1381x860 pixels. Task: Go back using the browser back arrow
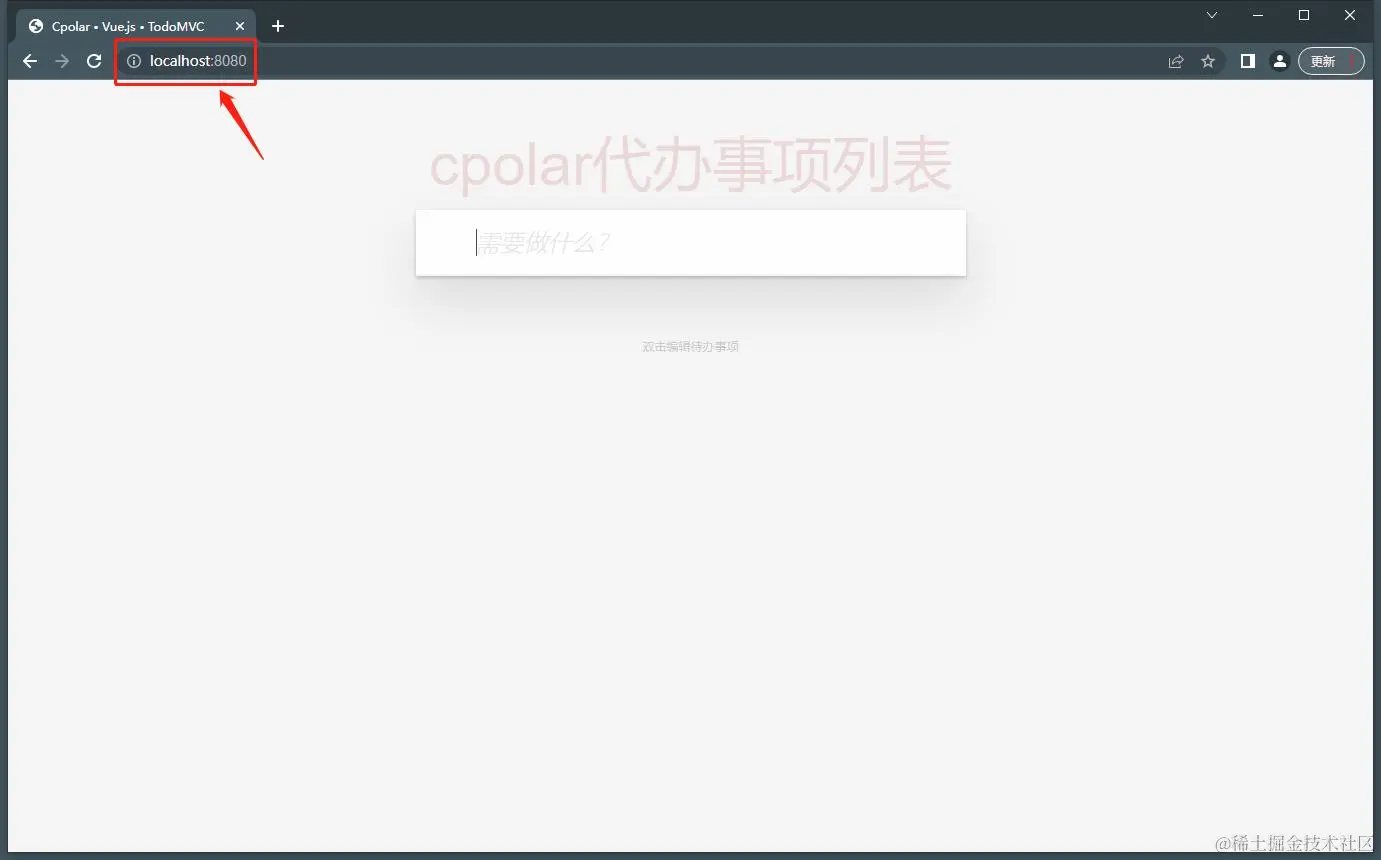click(30, 61)
